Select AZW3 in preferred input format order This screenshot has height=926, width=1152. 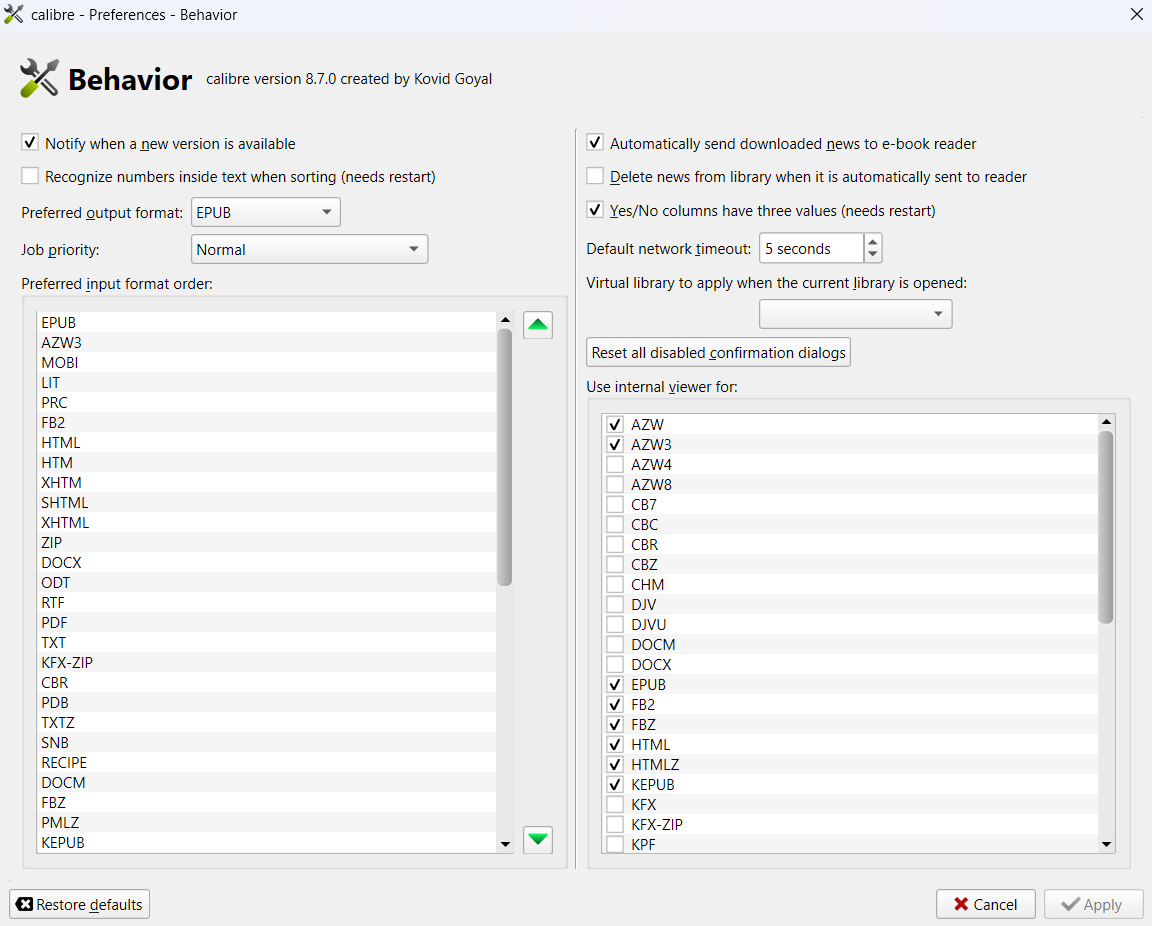(267, 342)
